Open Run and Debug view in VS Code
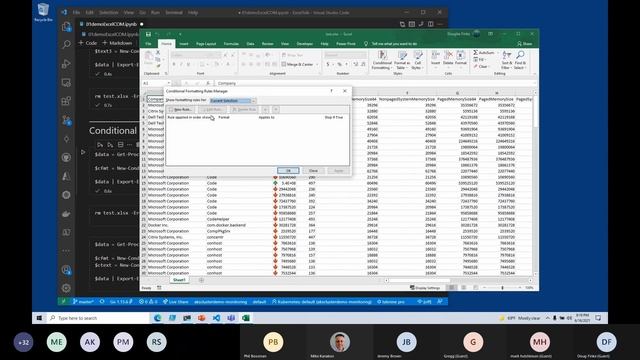 [x=66, y=64]
